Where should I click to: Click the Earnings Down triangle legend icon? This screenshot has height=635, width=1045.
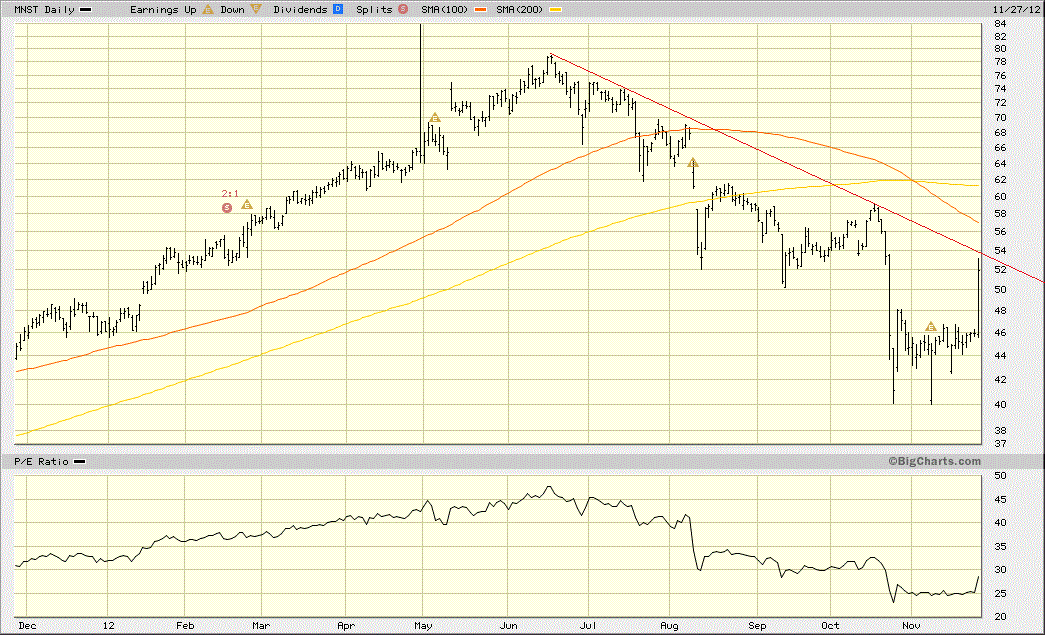(x=256, y=9)
